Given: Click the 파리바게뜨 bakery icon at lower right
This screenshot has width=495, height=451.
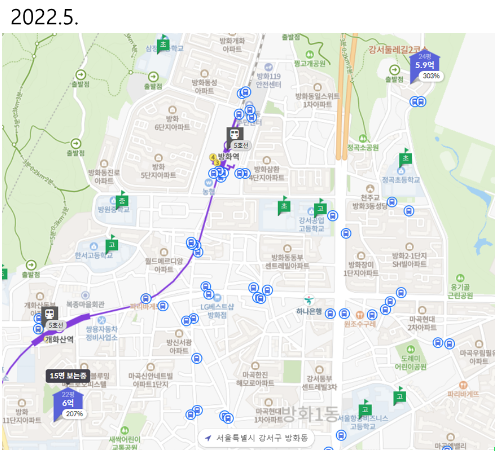Looking at the screenshot, I should click(463, 385).
